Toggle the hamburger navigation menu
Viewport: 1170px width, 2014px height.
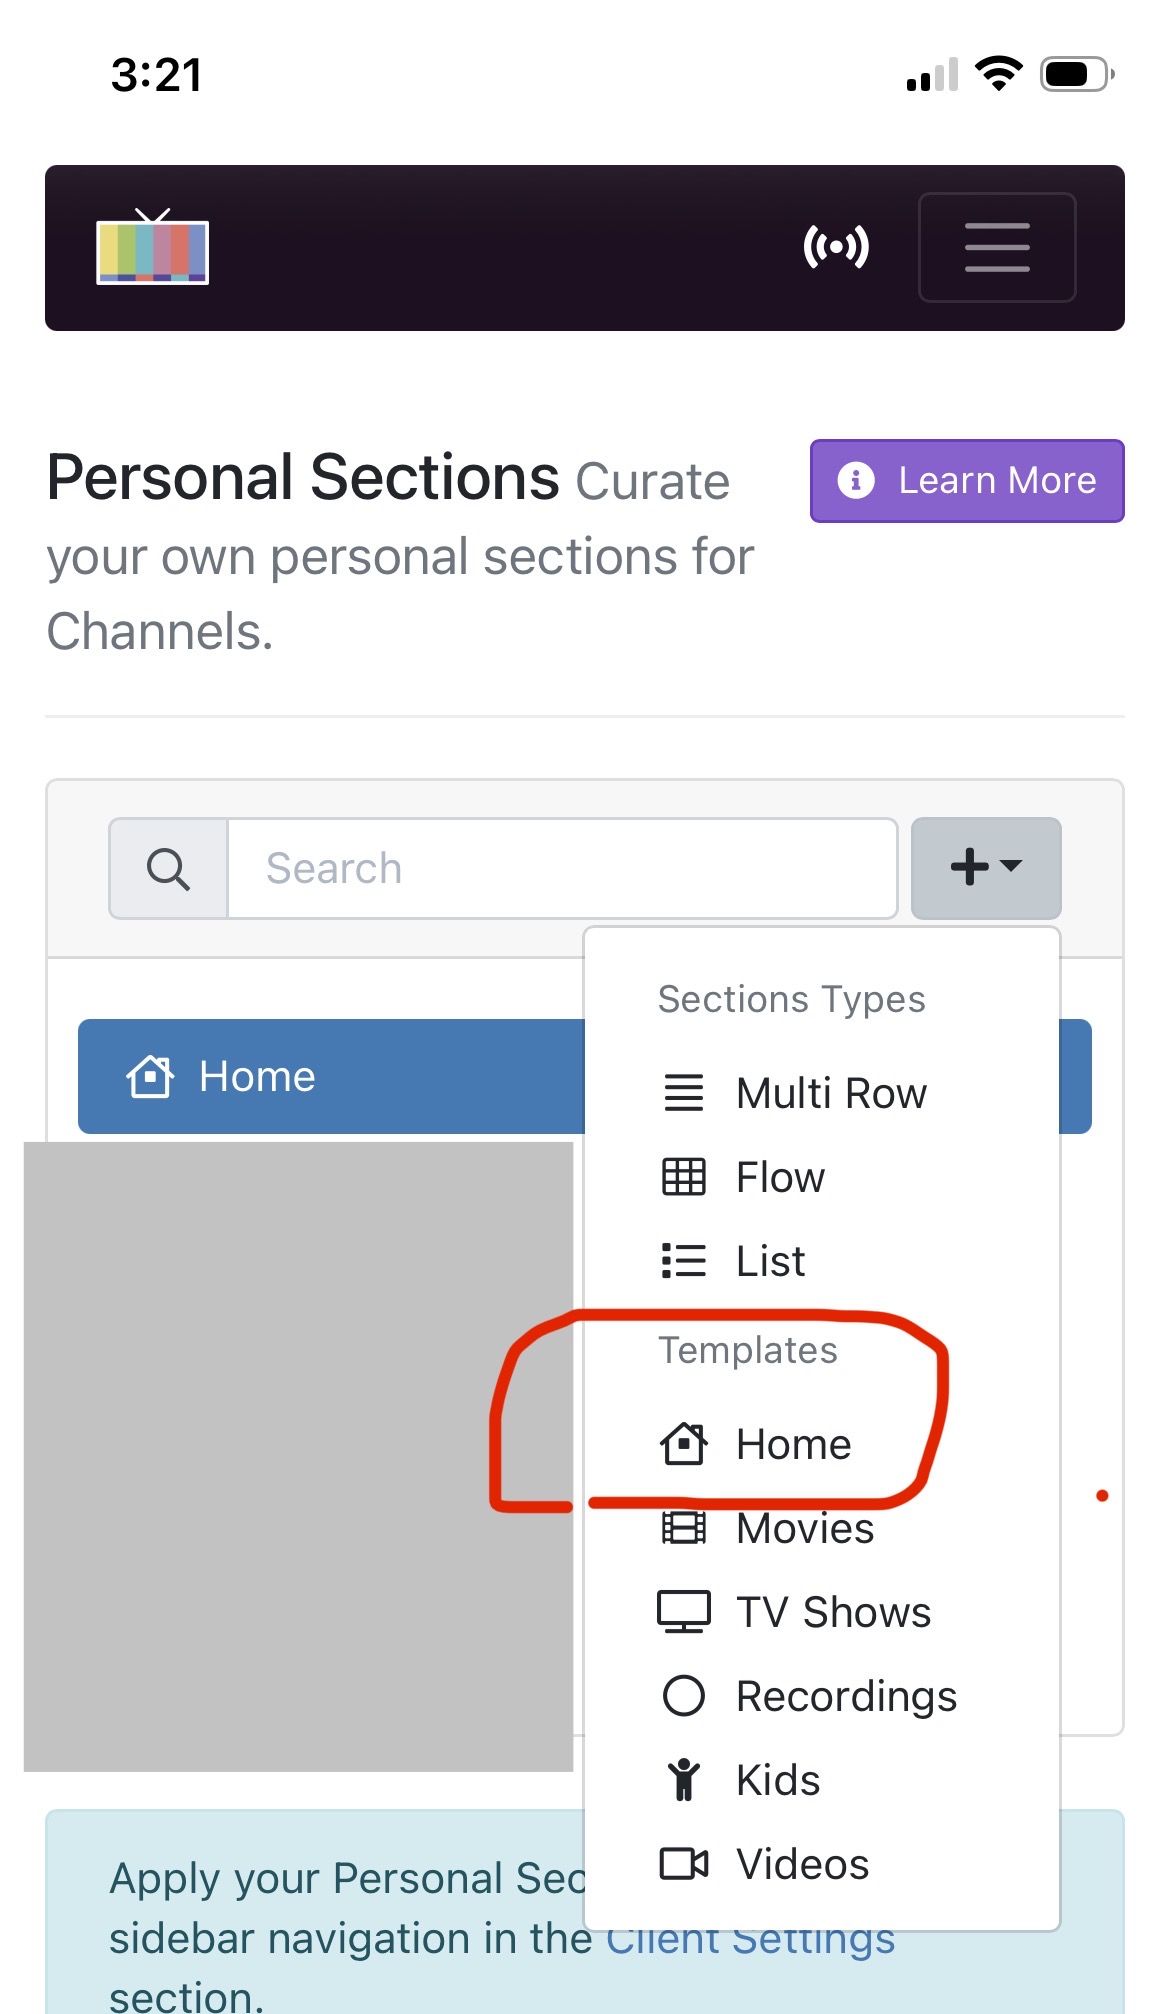click(997, 247)
